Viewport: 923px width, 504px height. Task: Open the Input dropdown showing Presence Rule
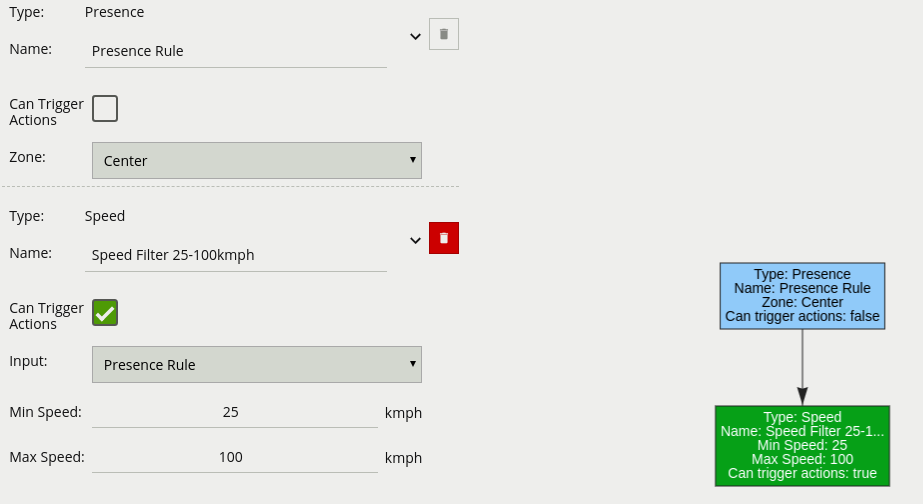tap(257, 364)
